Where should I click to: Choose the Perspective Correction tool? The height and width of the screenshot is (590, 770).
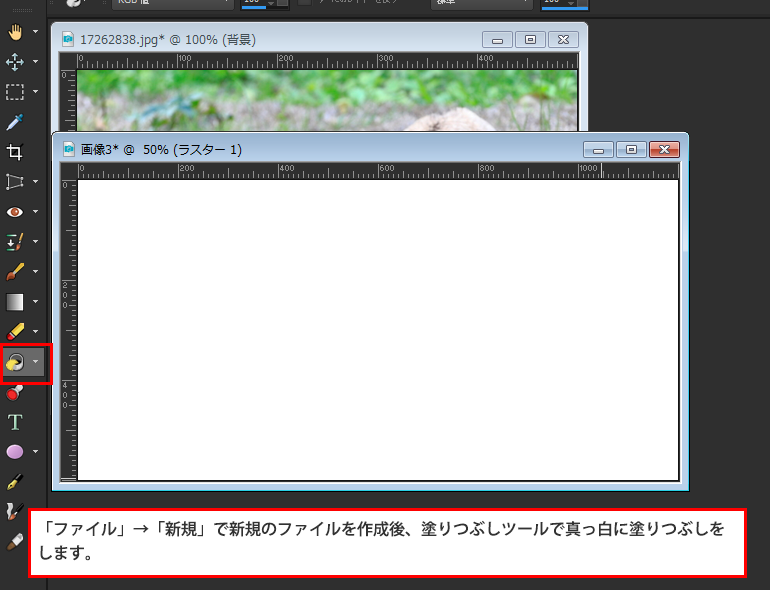(15, 182)
